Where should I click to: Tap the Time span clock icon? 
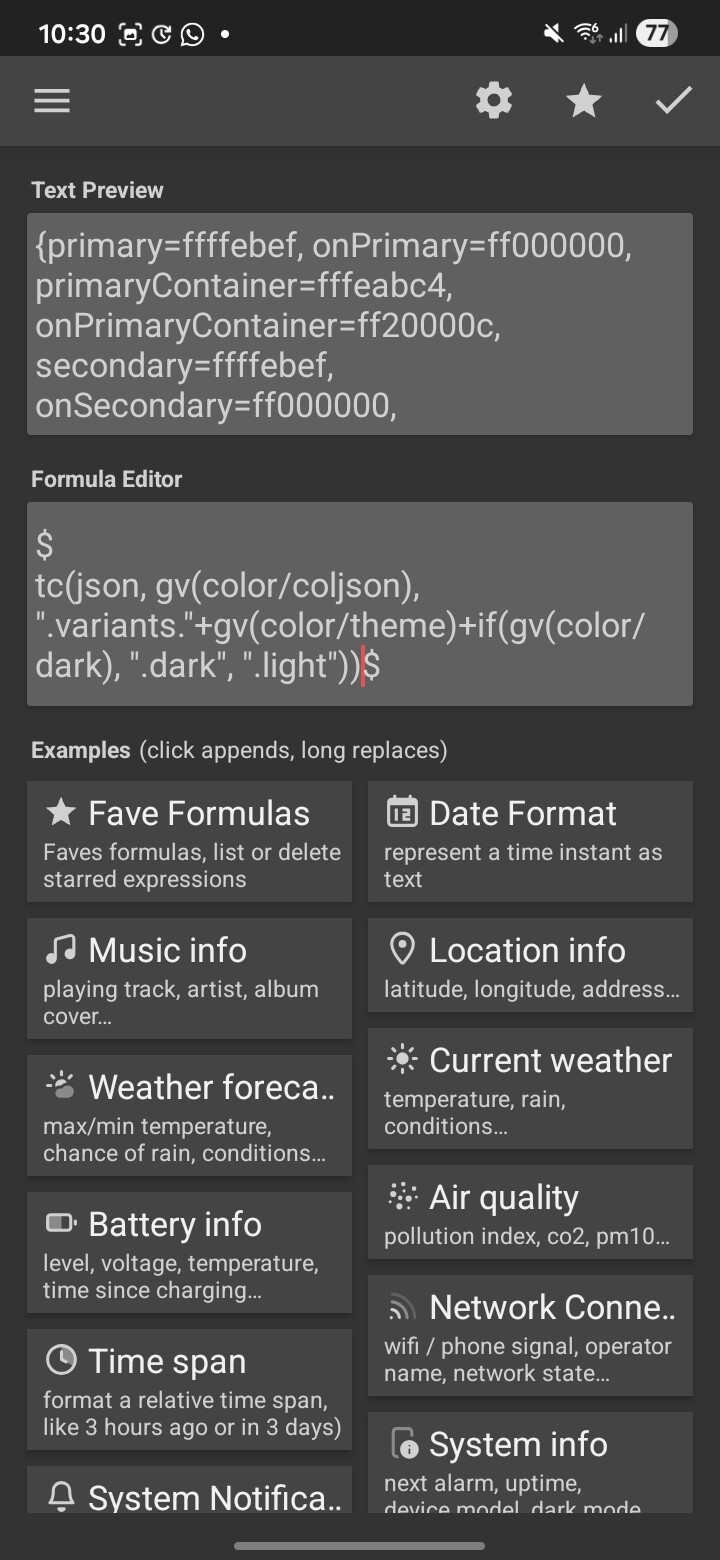[61, 1360]
